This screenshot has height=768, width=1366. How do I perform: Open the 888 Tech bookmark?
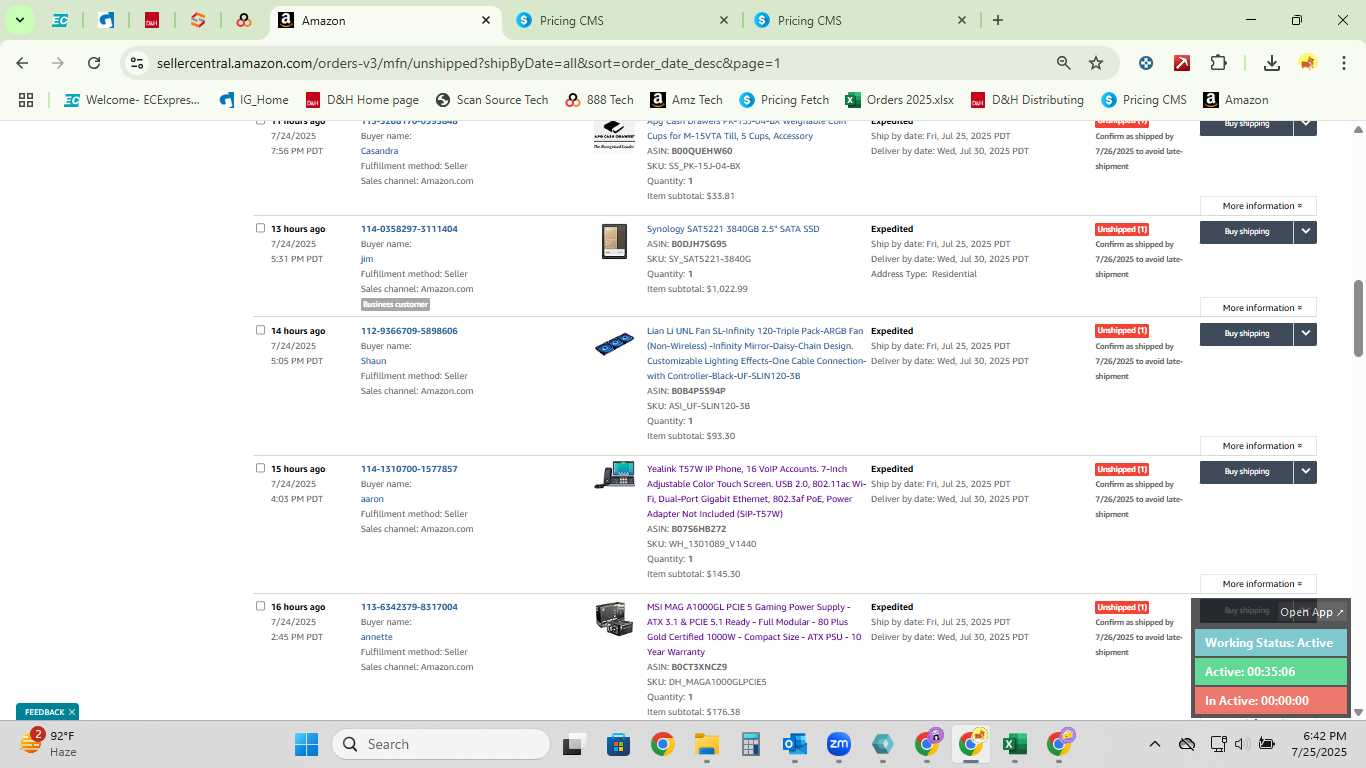tap(599, 100)
